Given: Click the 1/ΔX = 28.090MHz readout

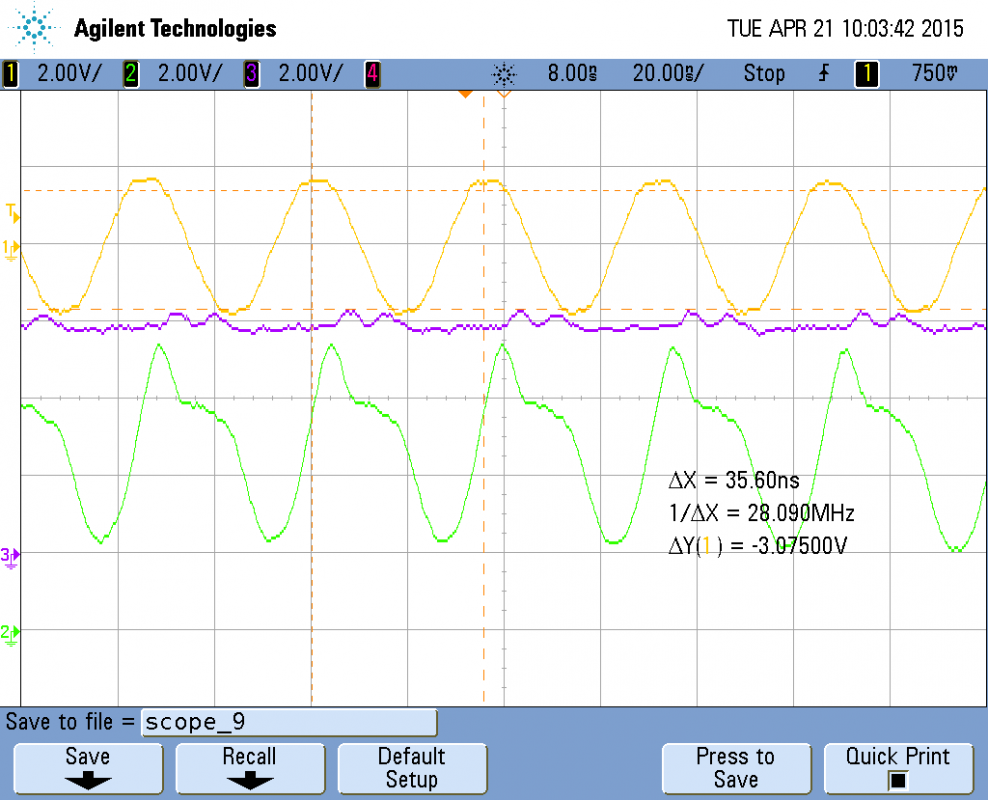Looking at the screenshot, I should (x=762, y=513).
